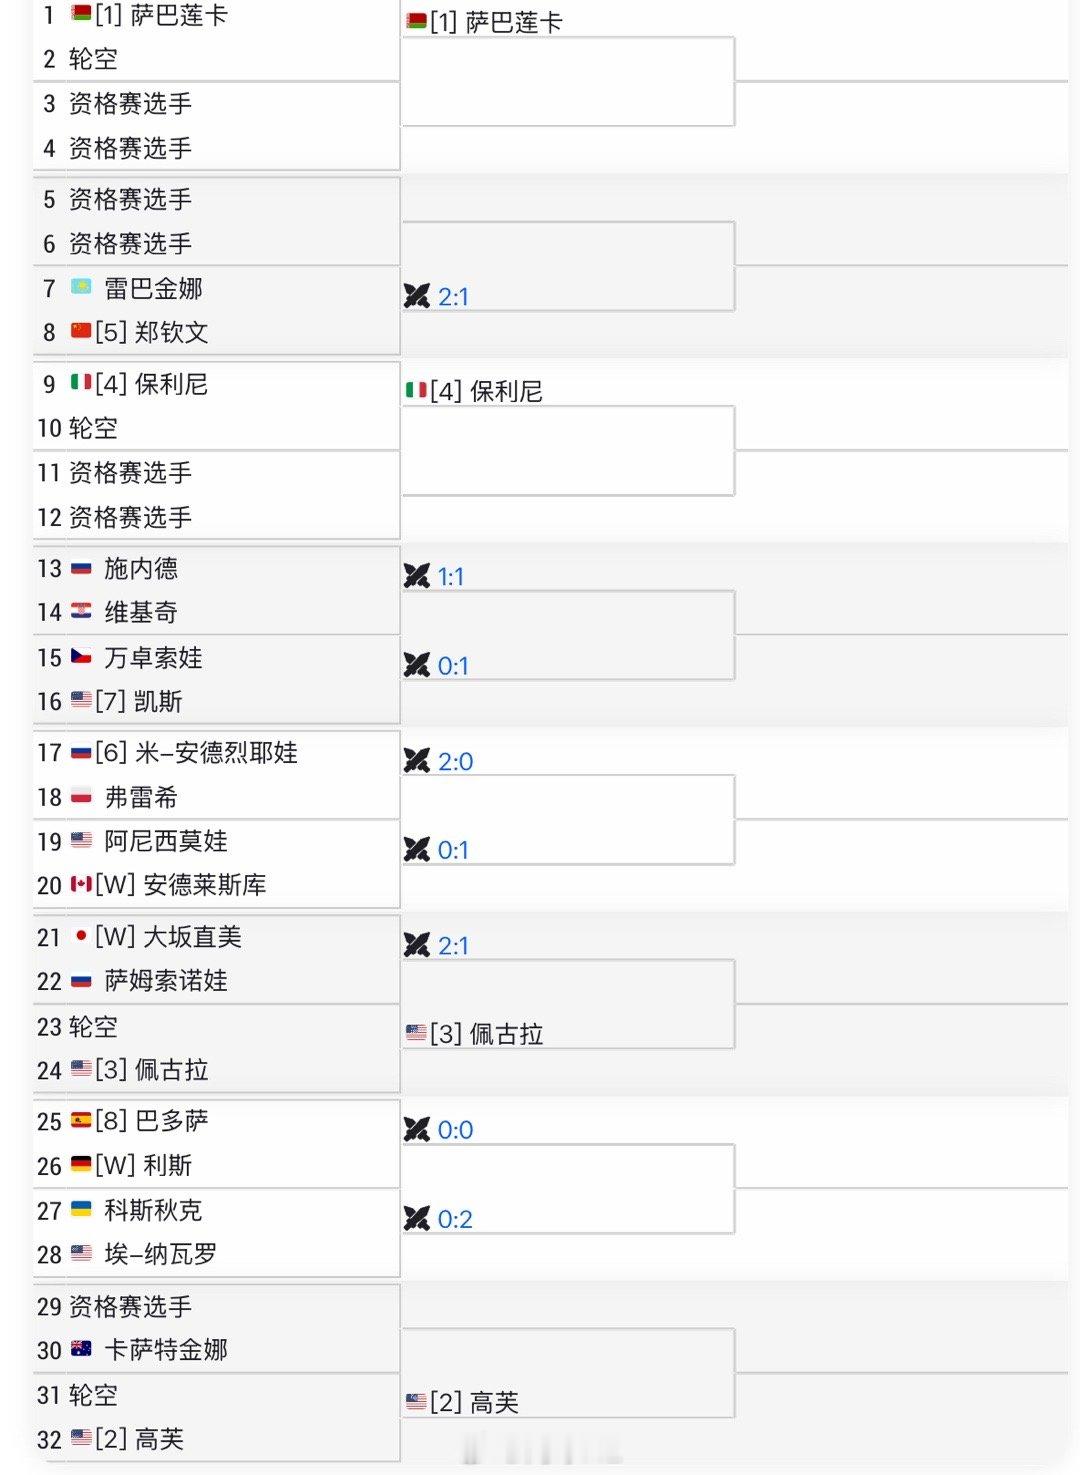
Task: Open the 2:1 head-to-head link for 郑钦文
Action: click(x=453, y=296)
